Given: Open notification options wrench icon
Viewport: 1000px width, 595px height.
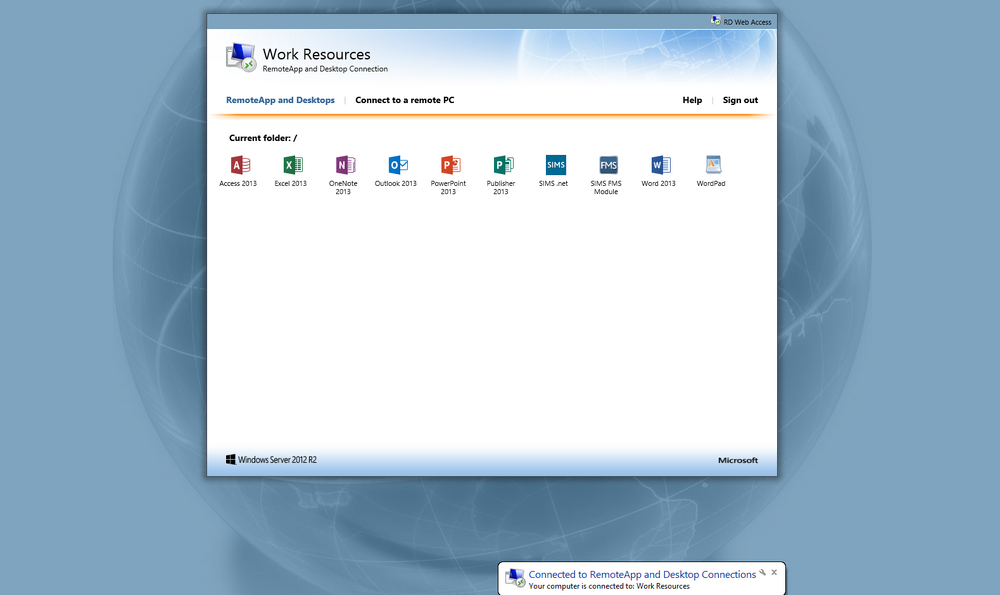Looking at the screenshot, I should pos(762,573).
